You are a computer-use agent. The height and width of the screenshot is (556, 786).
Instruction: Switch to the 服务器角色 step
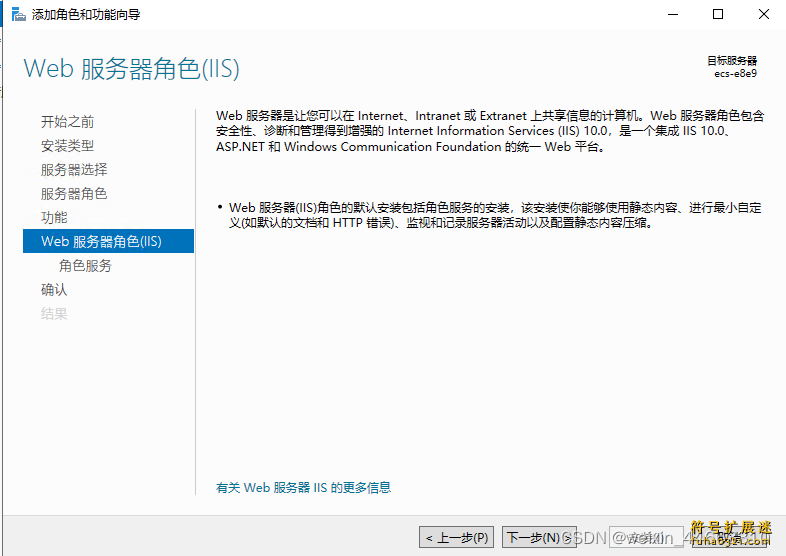click(x=74, y=194)
